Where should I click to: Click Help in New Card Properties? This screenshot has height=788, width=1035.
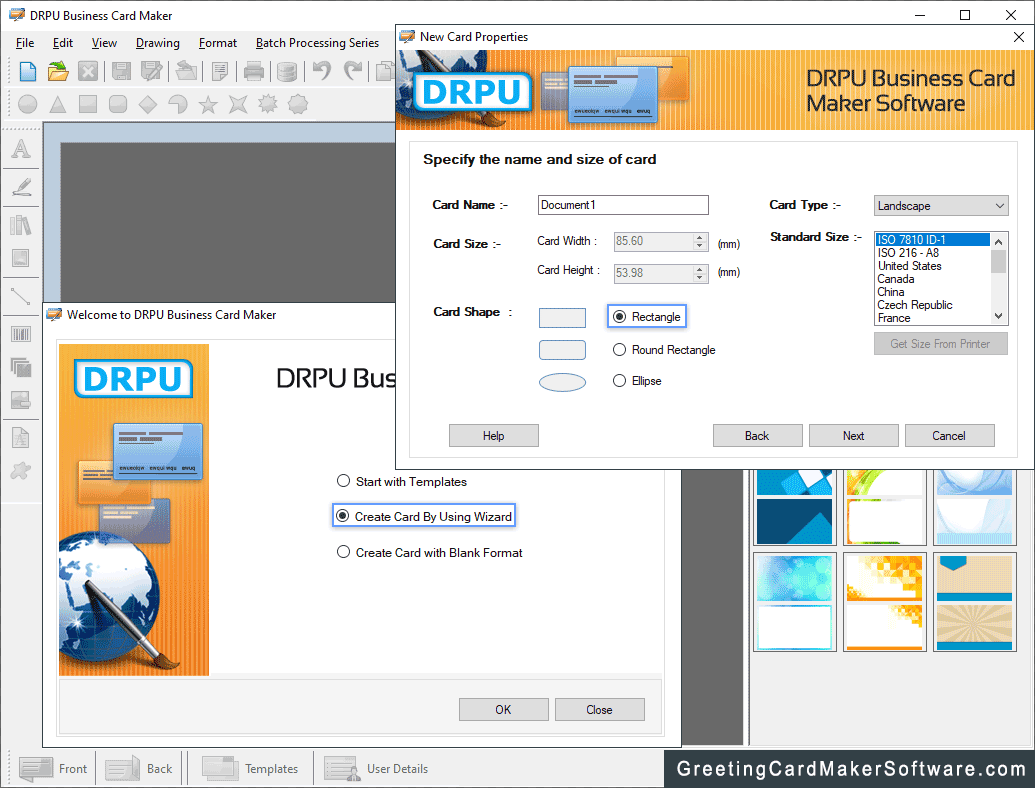pyautogui.click(x=494, y=436)
